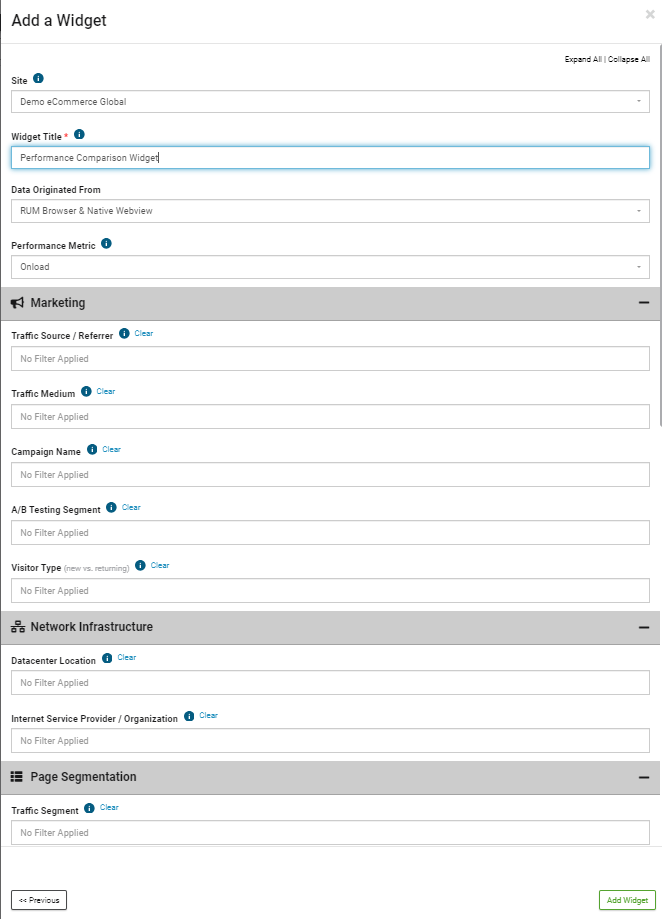Click the info icon beside Widget Title
Image resolution: width=662 pixels, height=919 pixels.
point(80,135)
